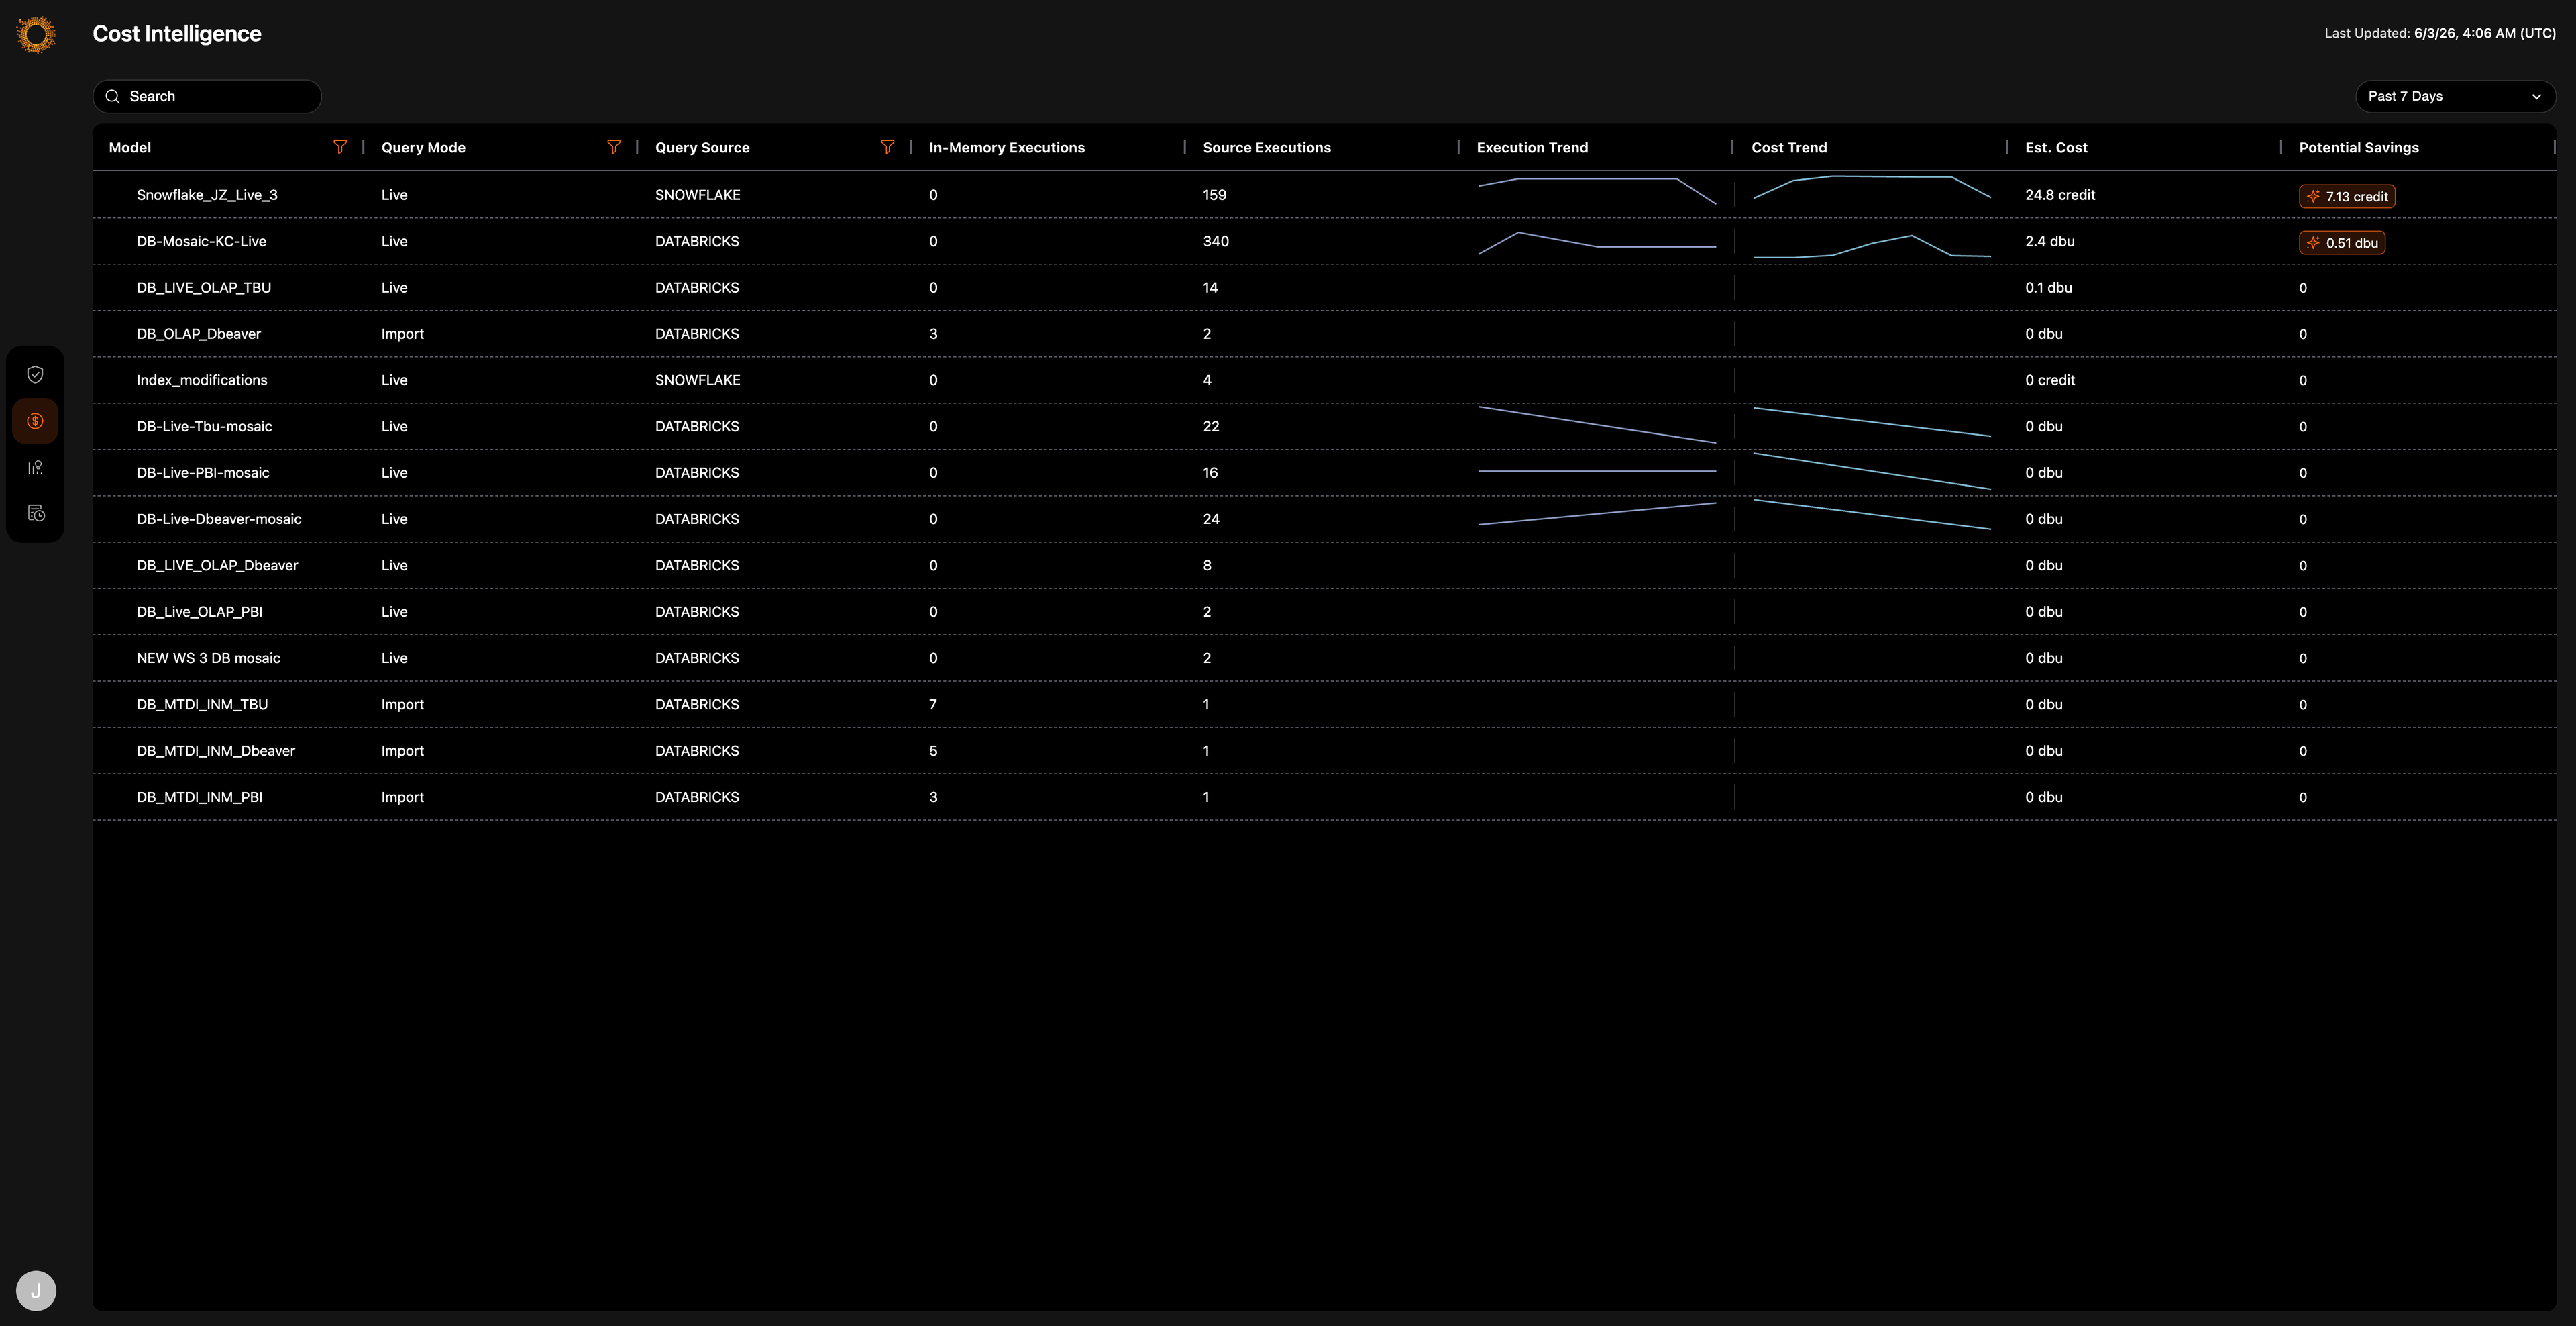Click the Snowflake_JZ_Live_3 cost trend sparkline

pos(1872,187)
